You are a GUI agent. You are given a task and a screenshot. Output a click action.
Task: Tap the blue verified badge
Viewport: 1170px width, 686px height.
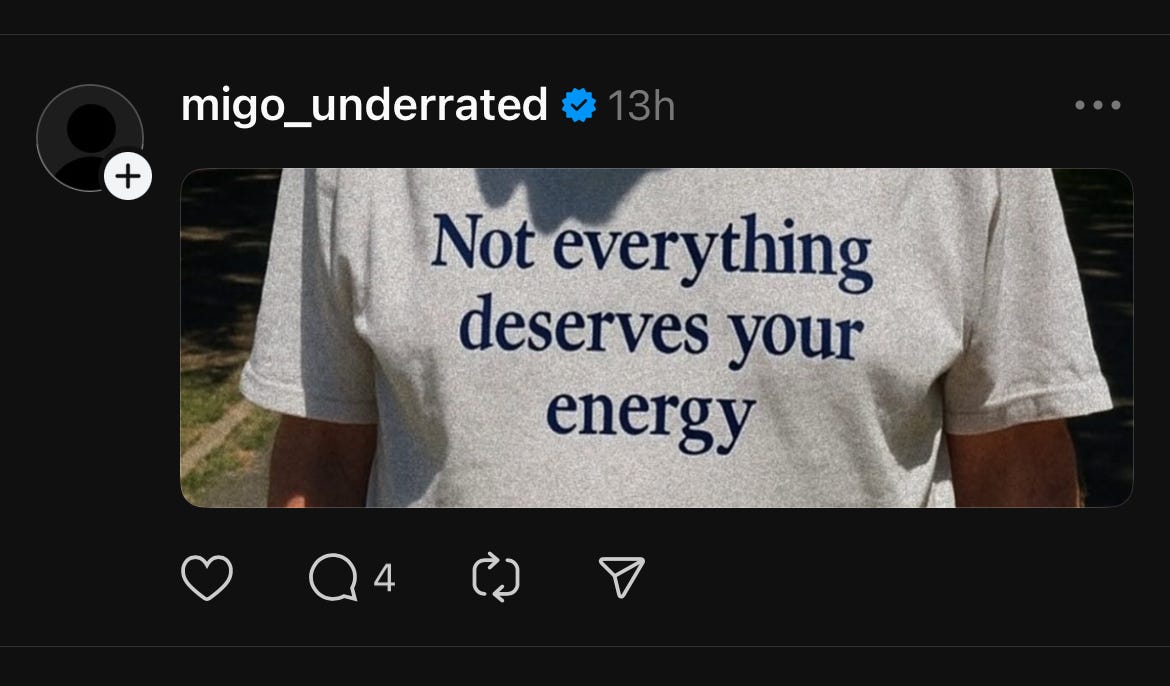click(x=579, y=105)
